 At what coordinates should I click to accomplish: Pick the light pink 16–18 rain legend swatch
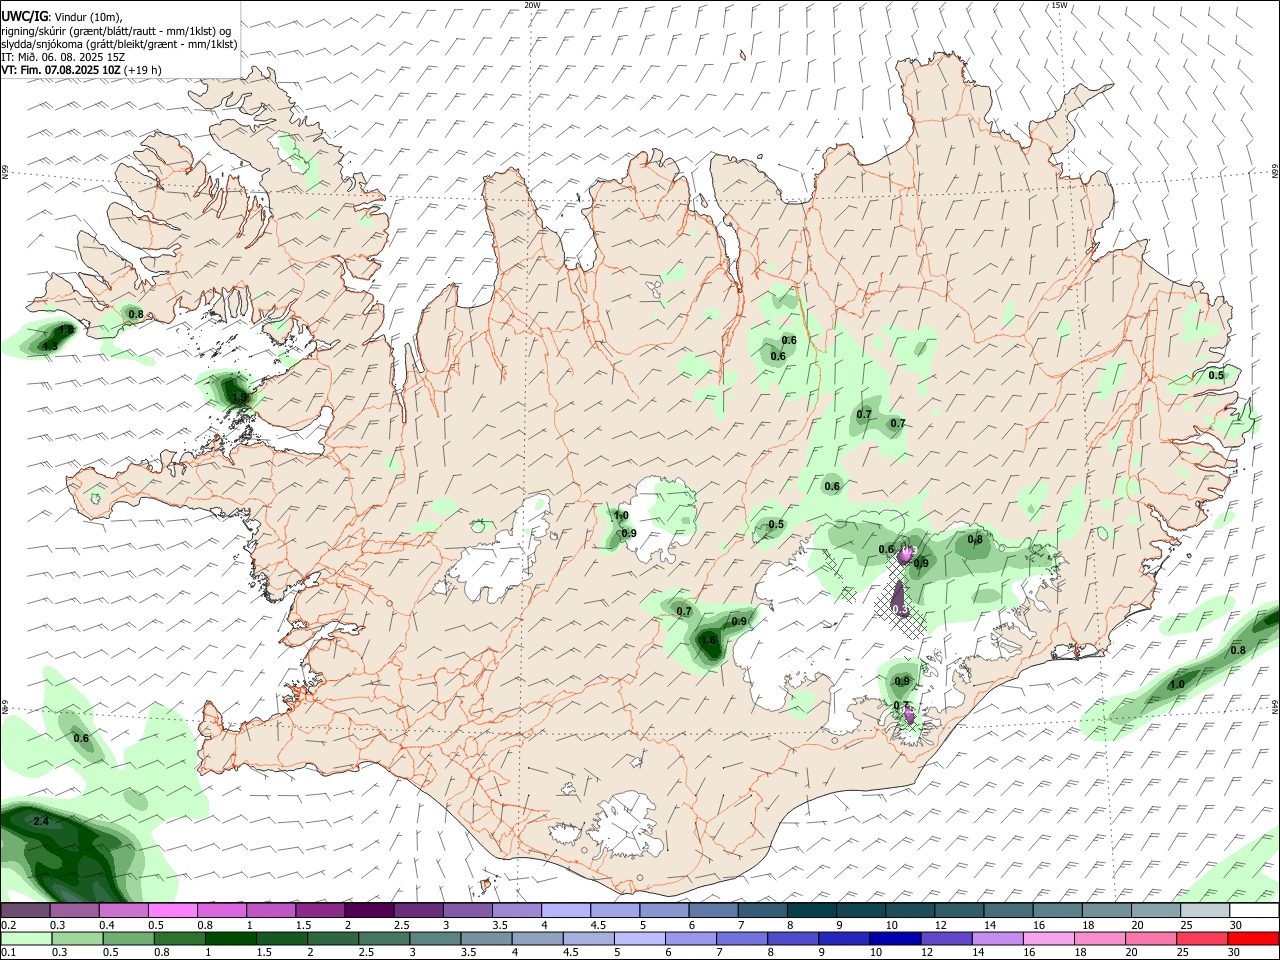coord(1049,938)
